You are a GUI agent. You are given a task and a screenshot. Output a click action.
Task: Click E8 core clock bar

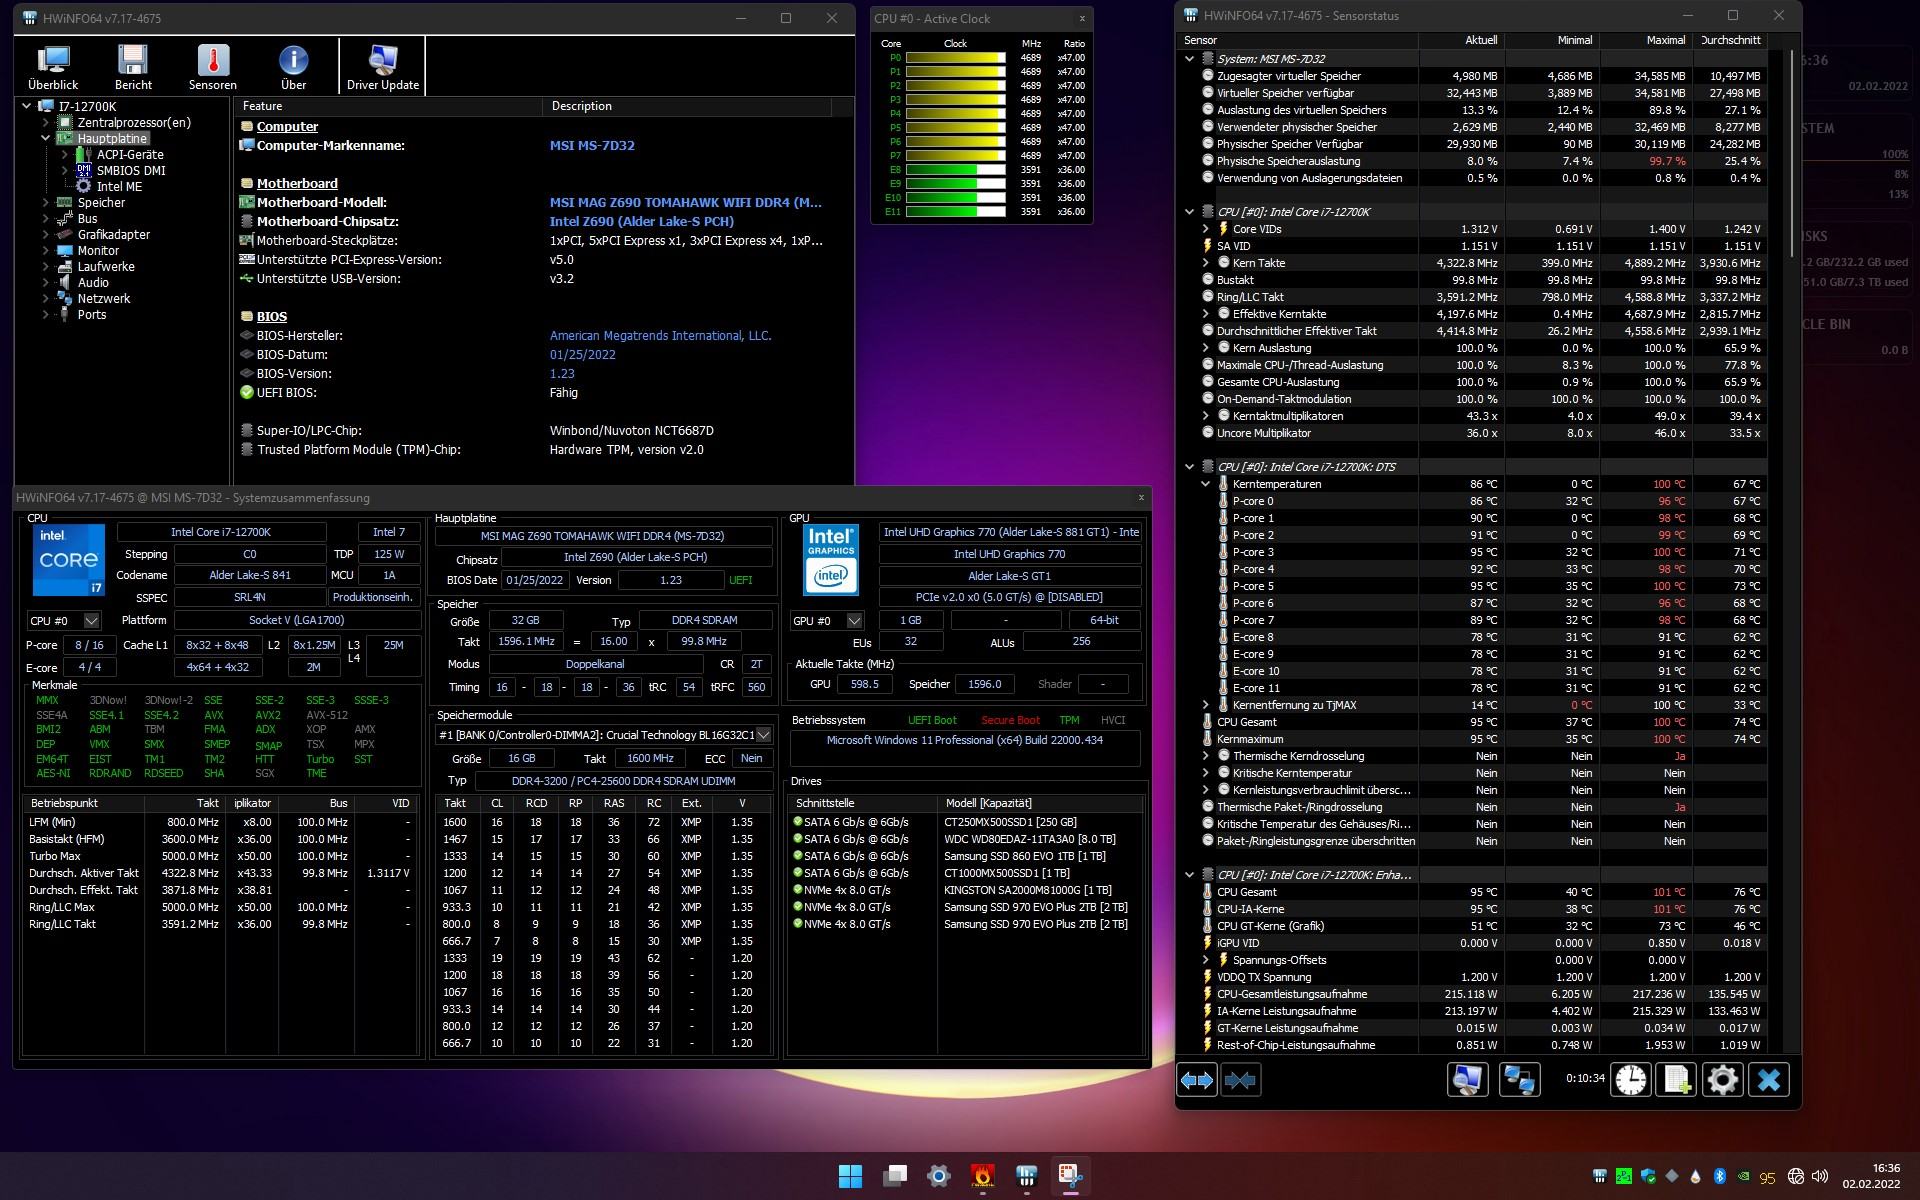(955, 170)
